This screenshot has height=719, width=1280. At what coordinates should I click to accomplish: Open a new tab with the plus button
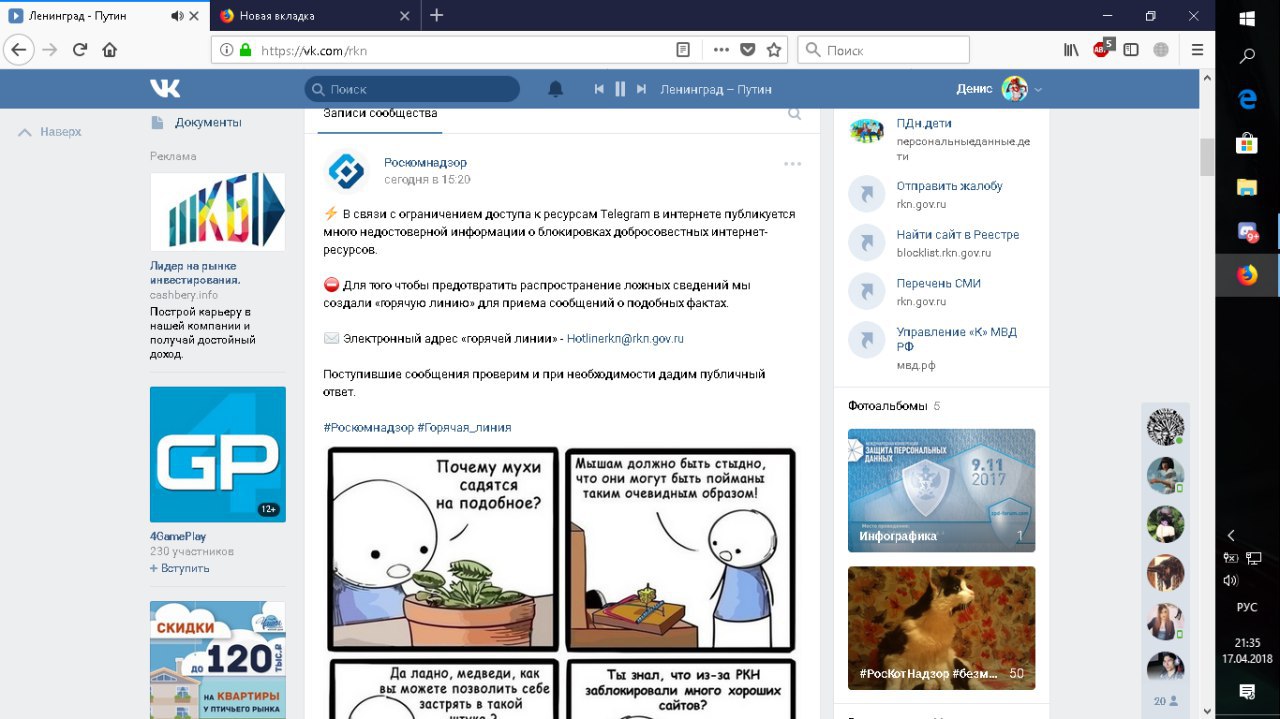tap(436, 15)
